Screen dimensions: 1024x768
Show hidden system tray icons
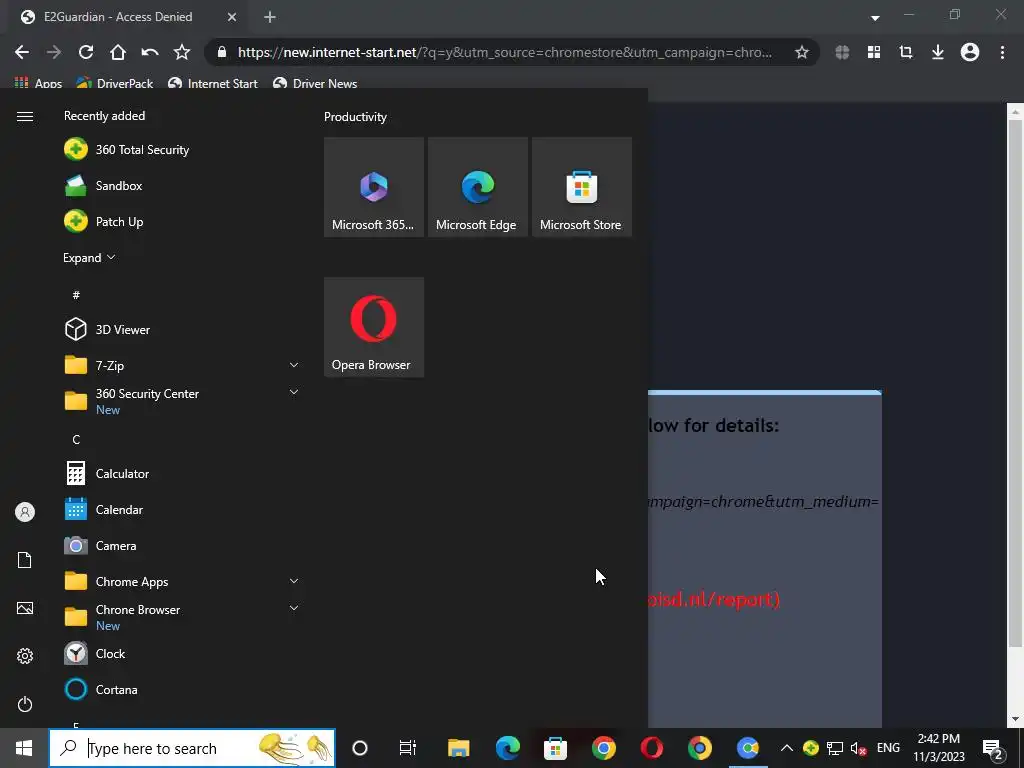(x=787, y=748)
